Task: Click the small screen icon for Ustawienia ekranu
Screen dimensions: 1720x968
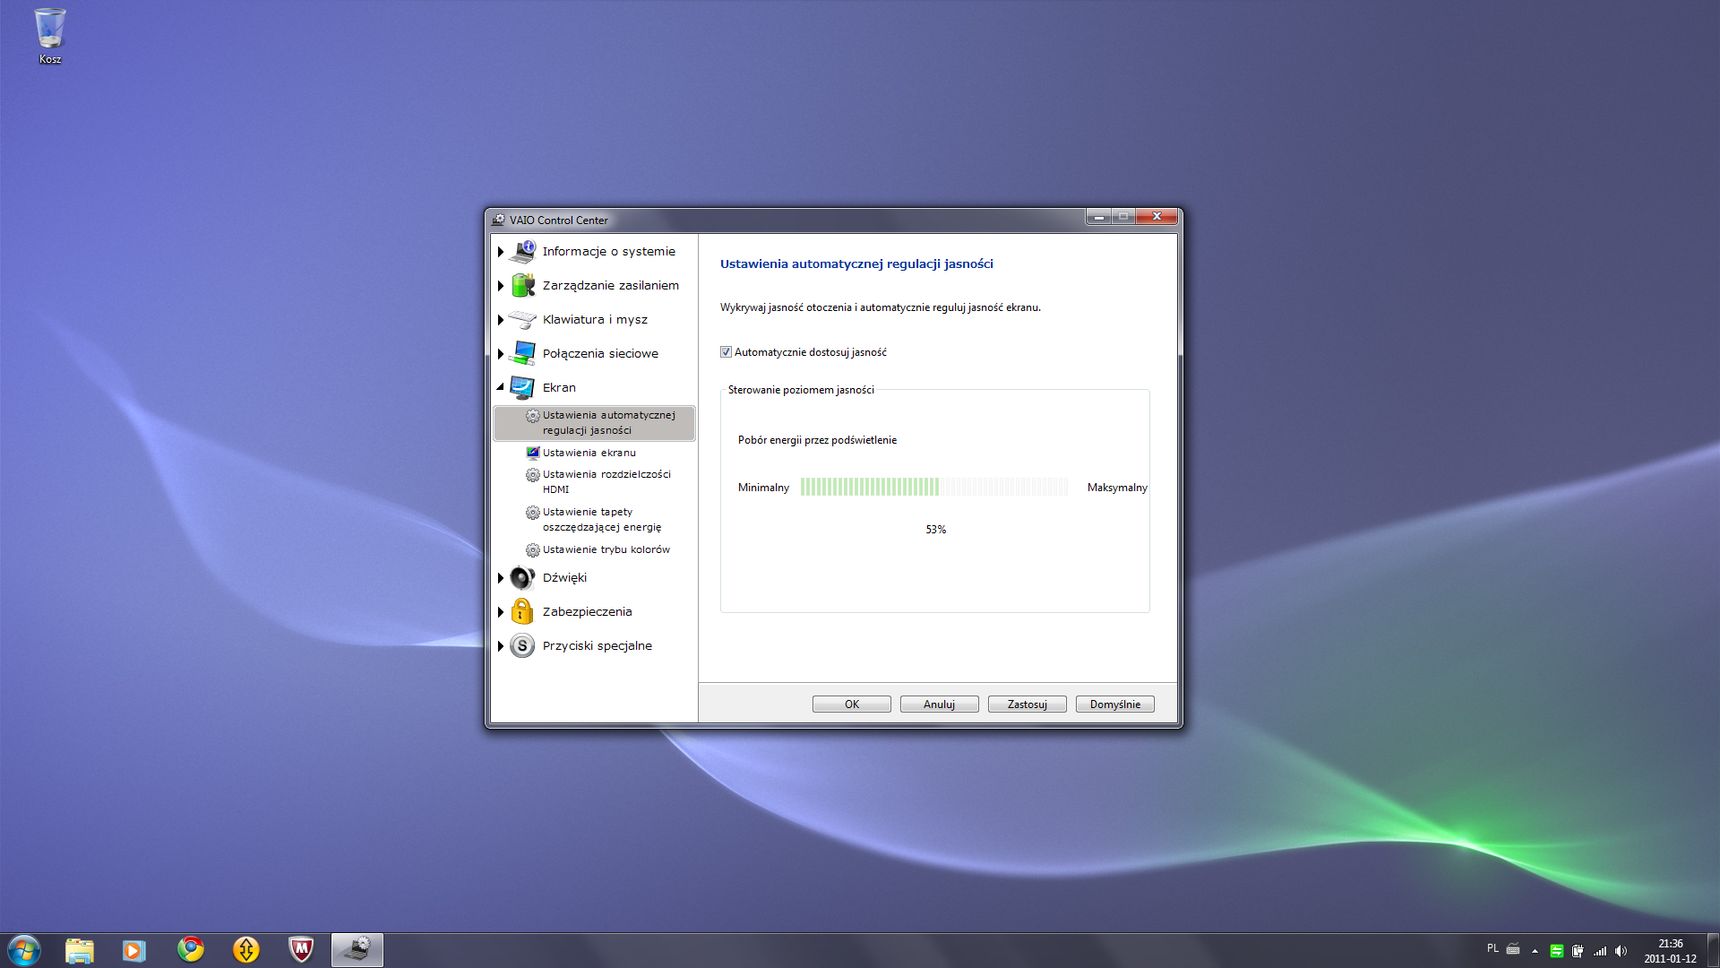Action: click(x=533, y=453)
